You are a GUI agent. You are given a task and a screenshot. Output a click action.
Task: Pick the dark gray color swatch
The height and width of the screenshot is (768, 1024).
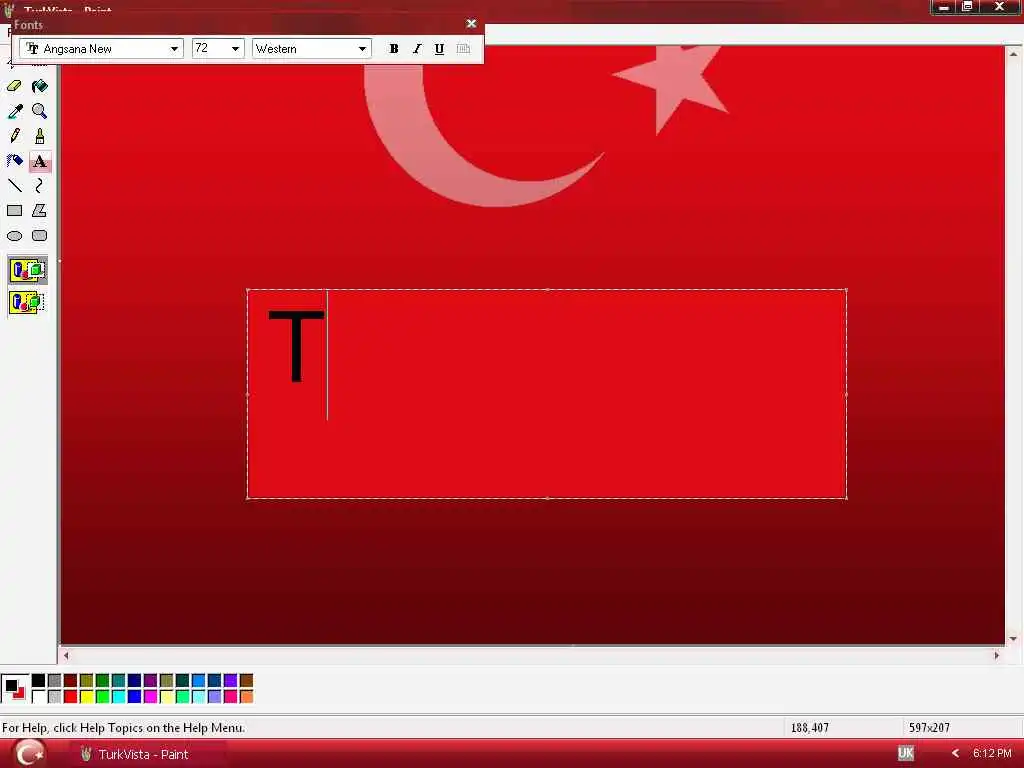[x=55, y=680]
